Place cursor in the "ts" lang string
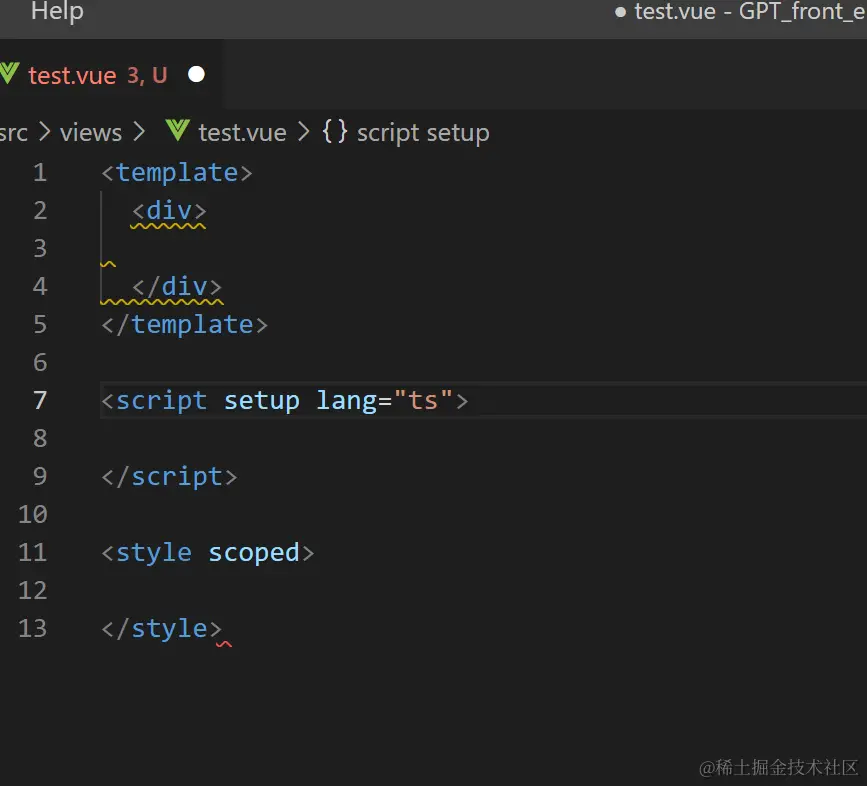Image resolution: width=867 pixels, height=786 pixels. coord(424,401)
